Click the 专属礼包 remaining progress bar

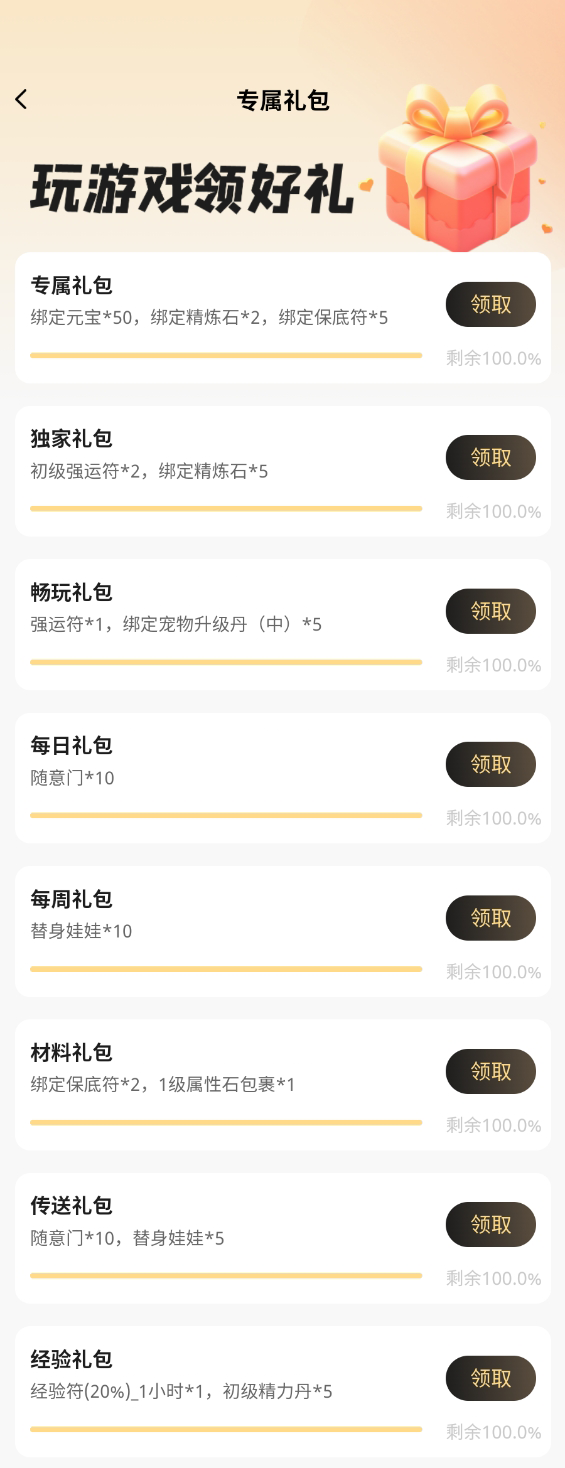226,355
